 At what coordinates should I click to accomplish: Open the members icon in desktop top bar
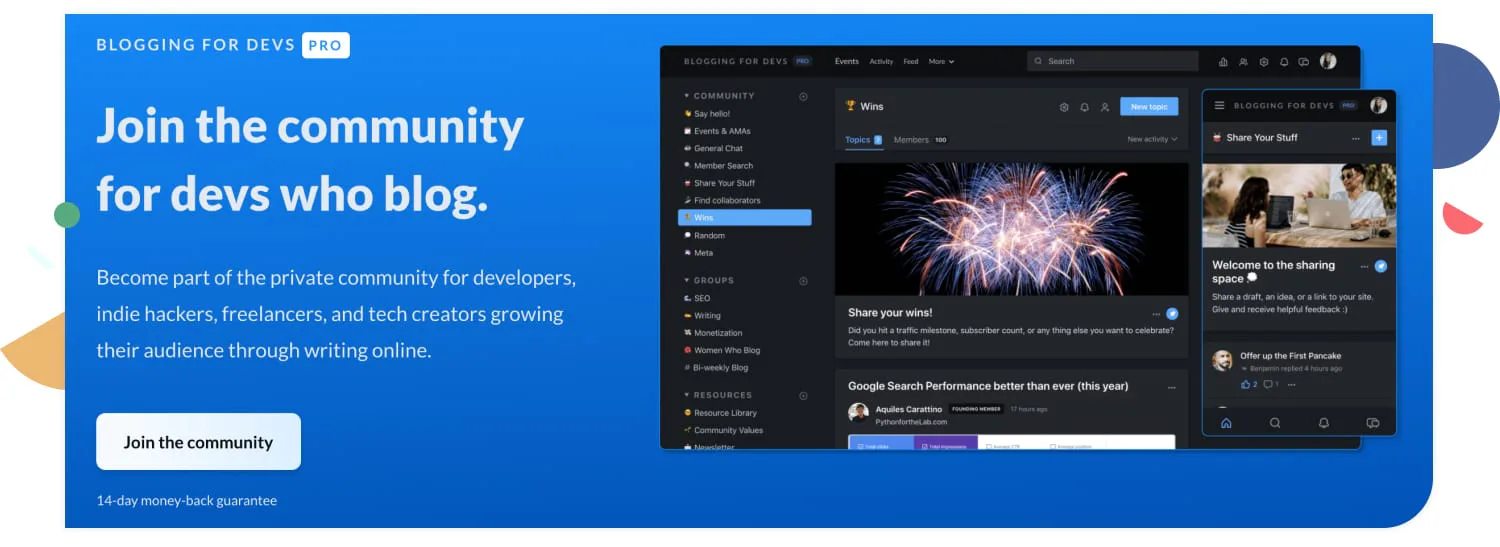click(x=1243, y=62)
